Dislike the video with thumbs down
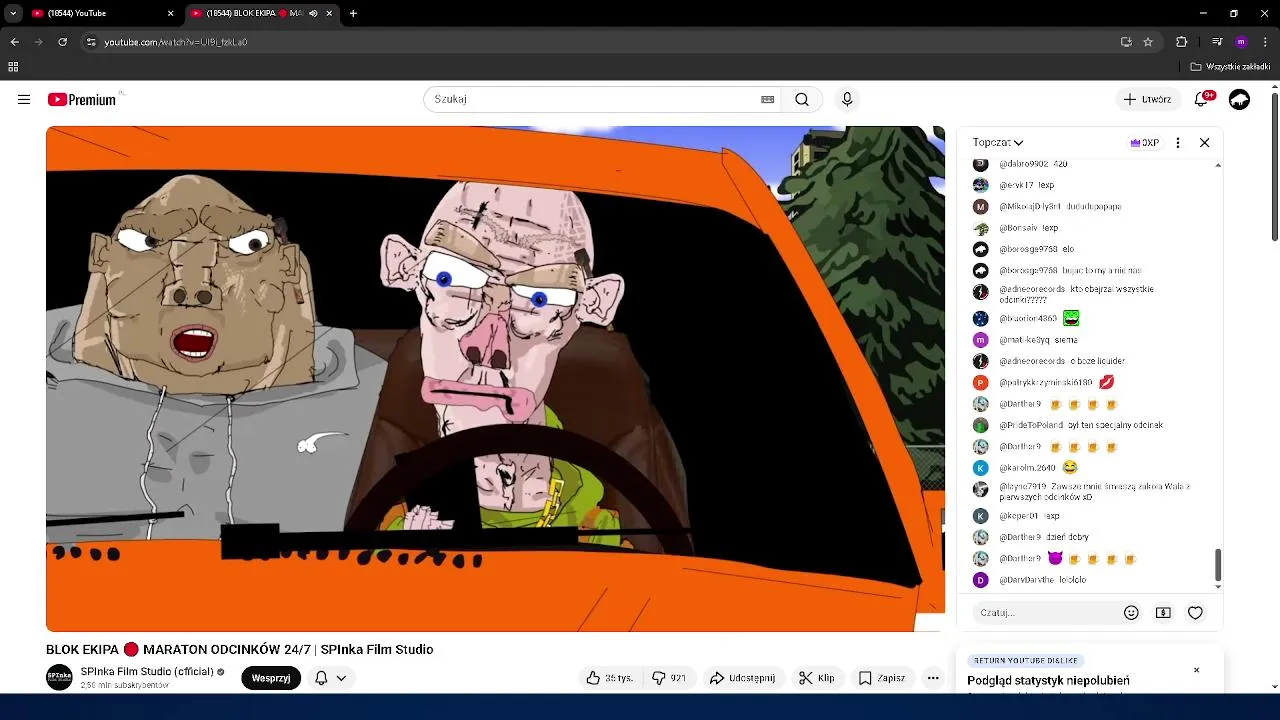Viewport: 1280px width, 720px height. tap(669, 677)
